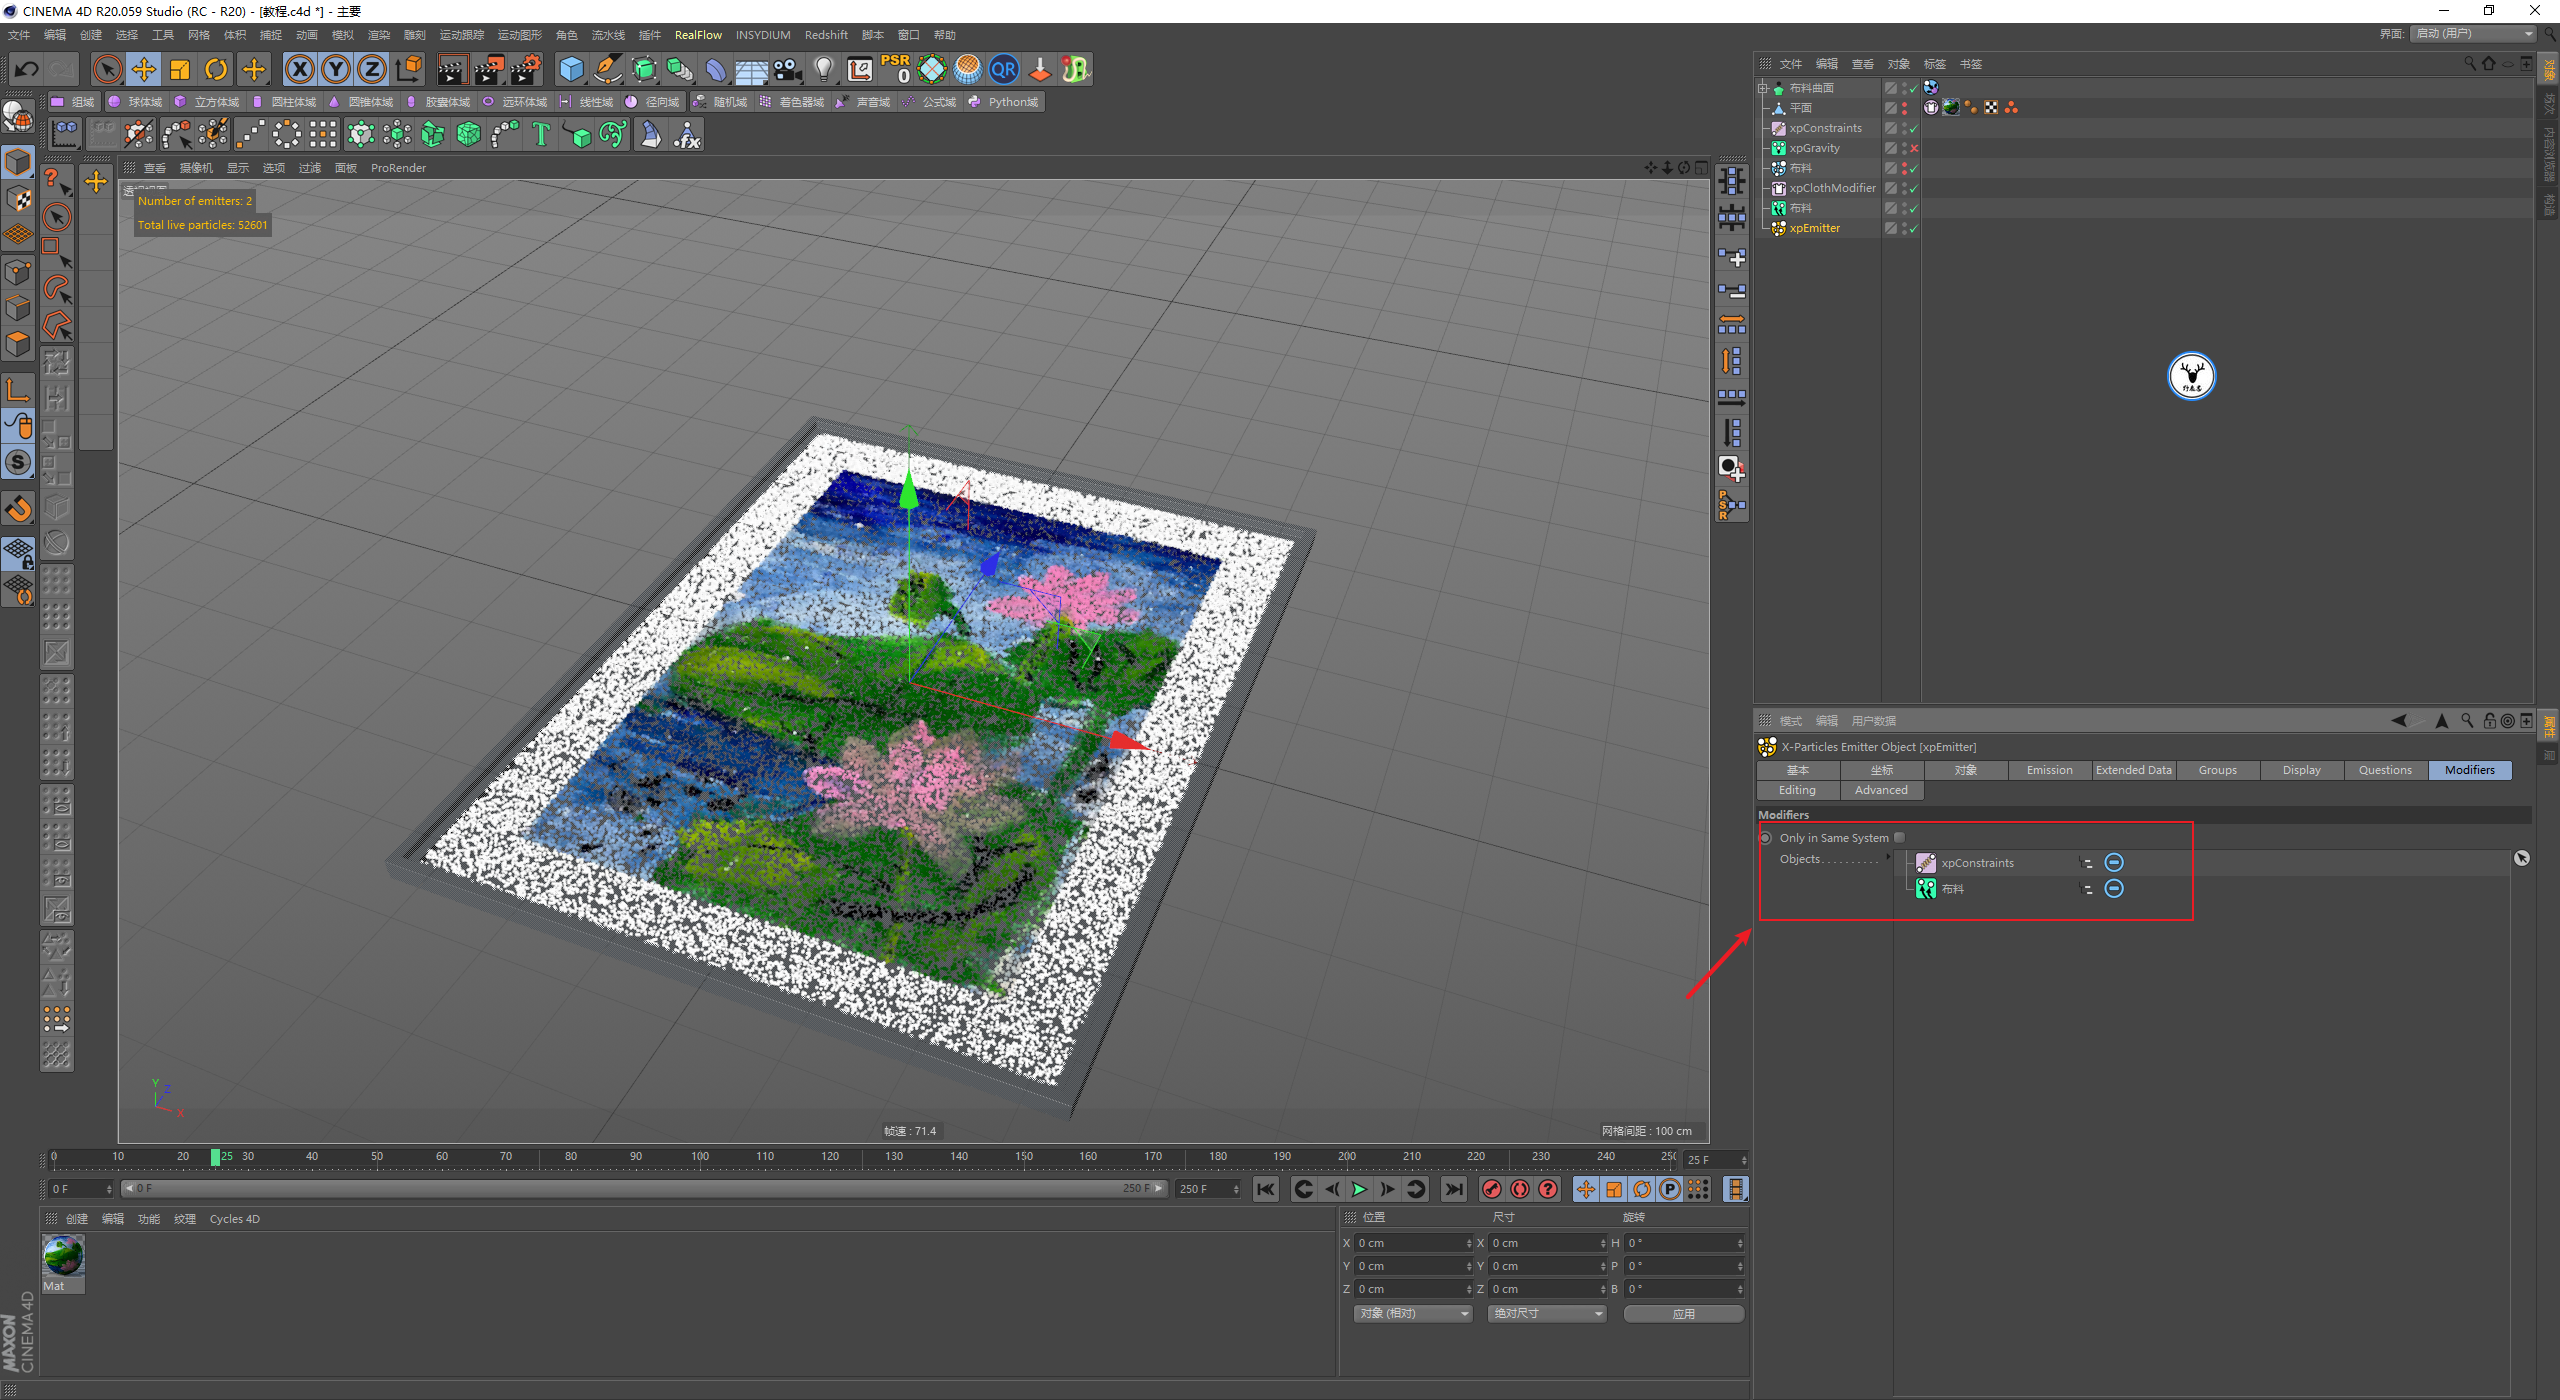
Task: Enable the disabled xpGravity red cross
Action: (x=1914, y=148)
